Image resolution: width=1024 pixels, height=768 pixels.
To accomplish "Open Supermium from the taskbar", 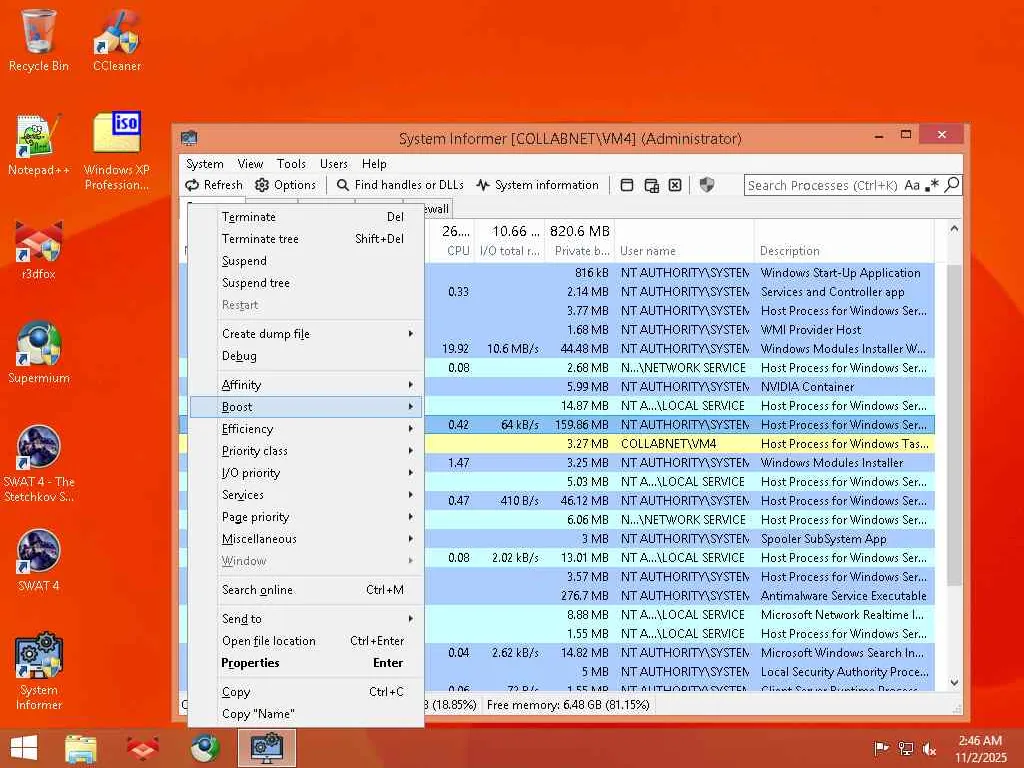I will point(205,748).
